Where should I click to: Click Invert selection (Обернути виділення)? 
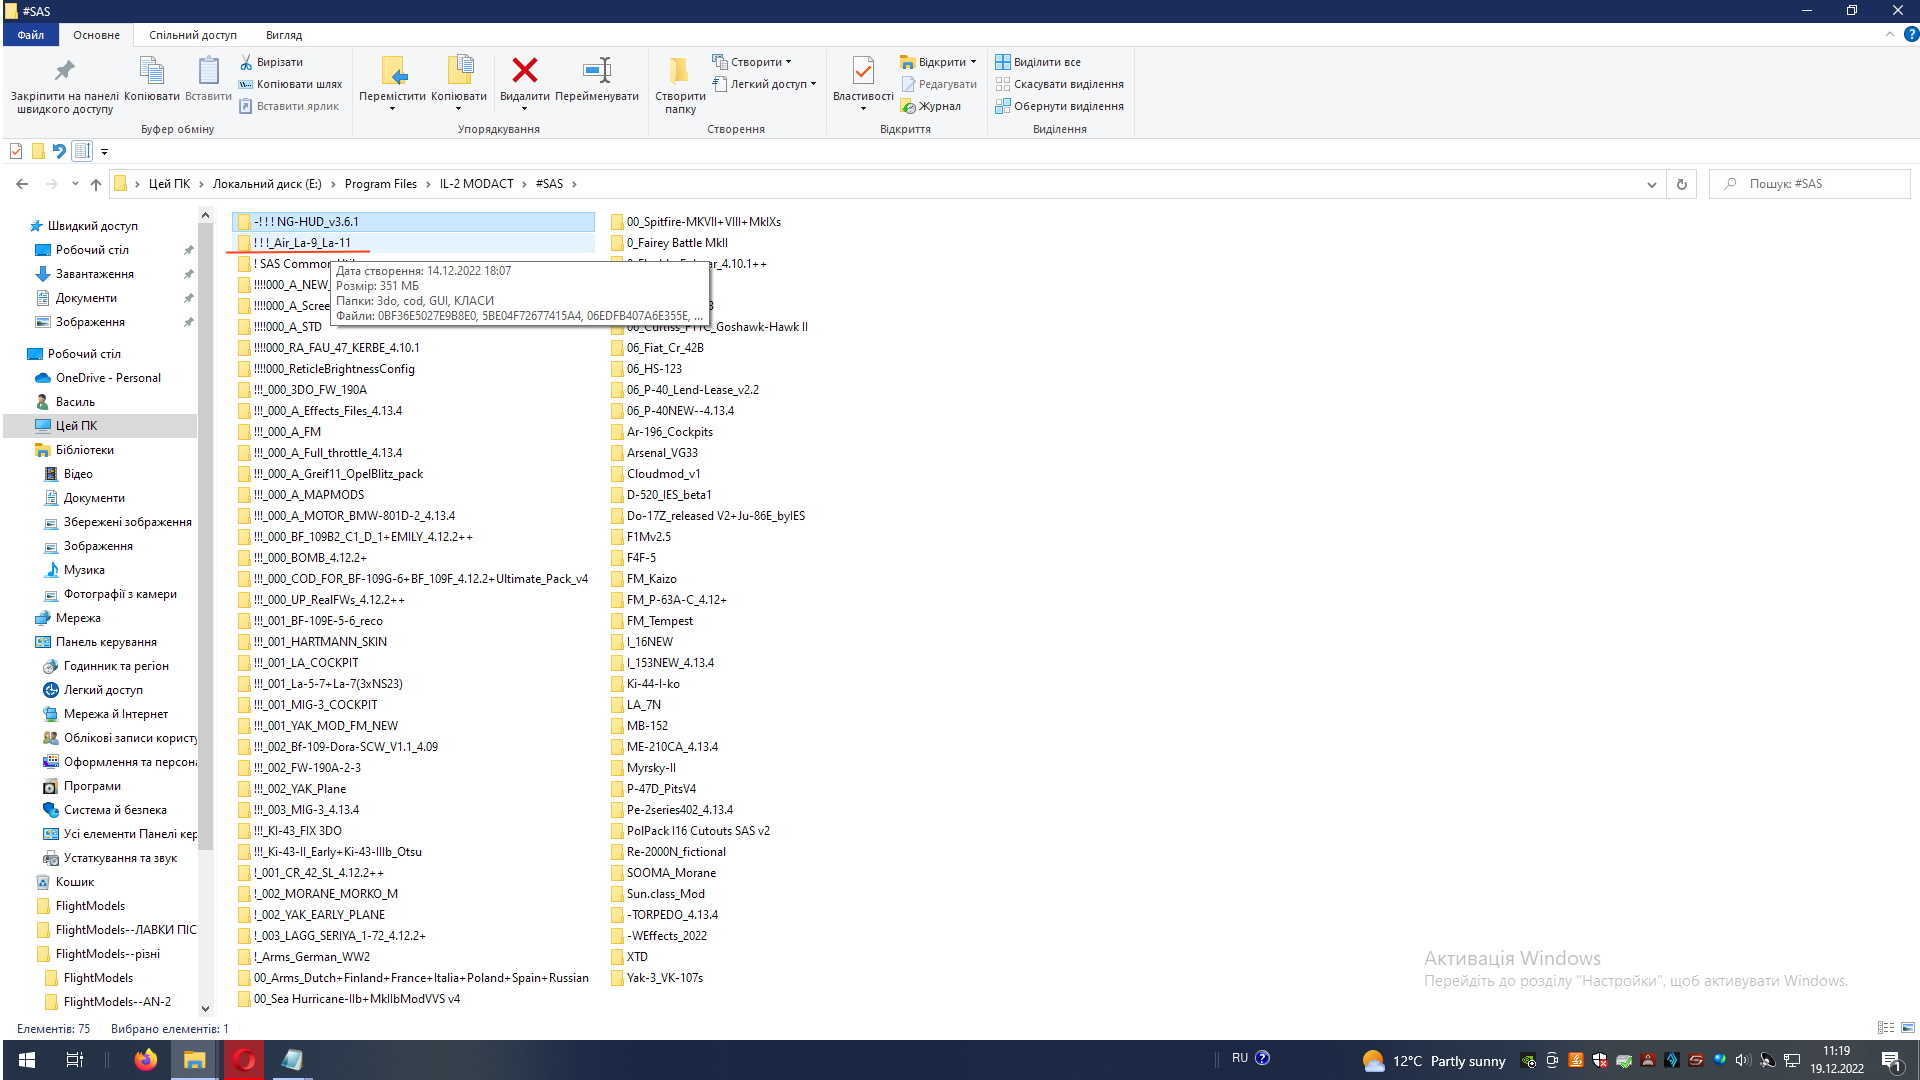point(1059,106)
